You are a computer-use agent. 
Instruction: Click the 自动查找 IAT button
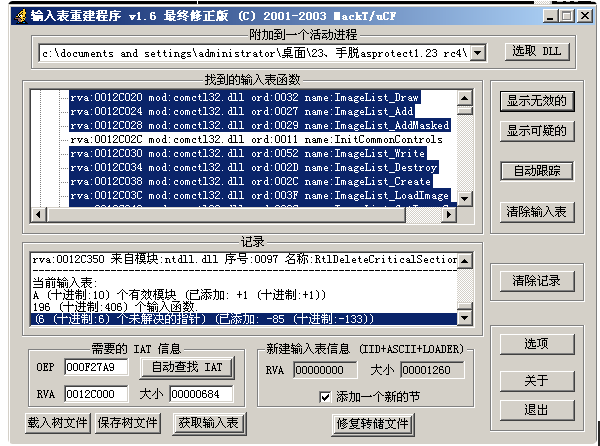click(x=187, y=368)
